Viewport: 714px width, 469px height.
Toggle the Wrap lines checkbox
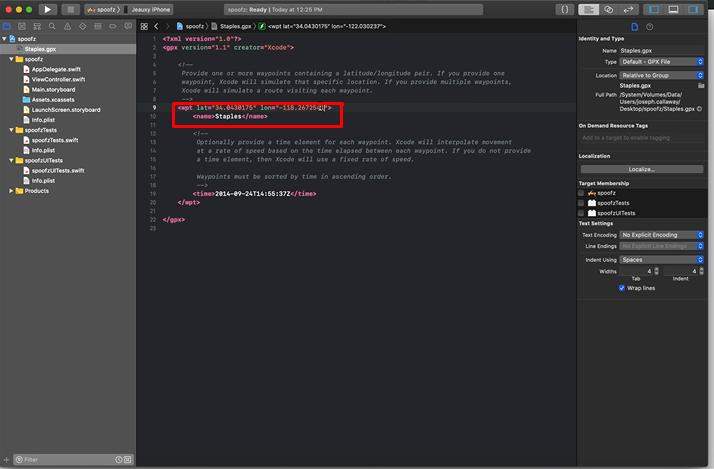[x=622, y=288]
